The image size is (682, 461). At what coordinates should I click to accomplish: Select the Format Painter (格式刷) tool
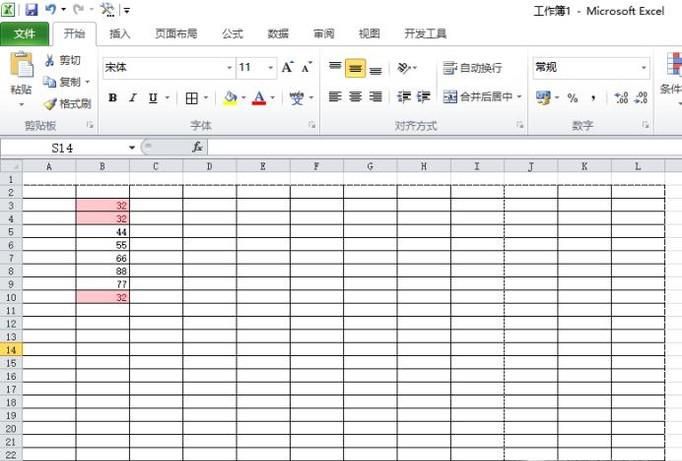point(67,104)
